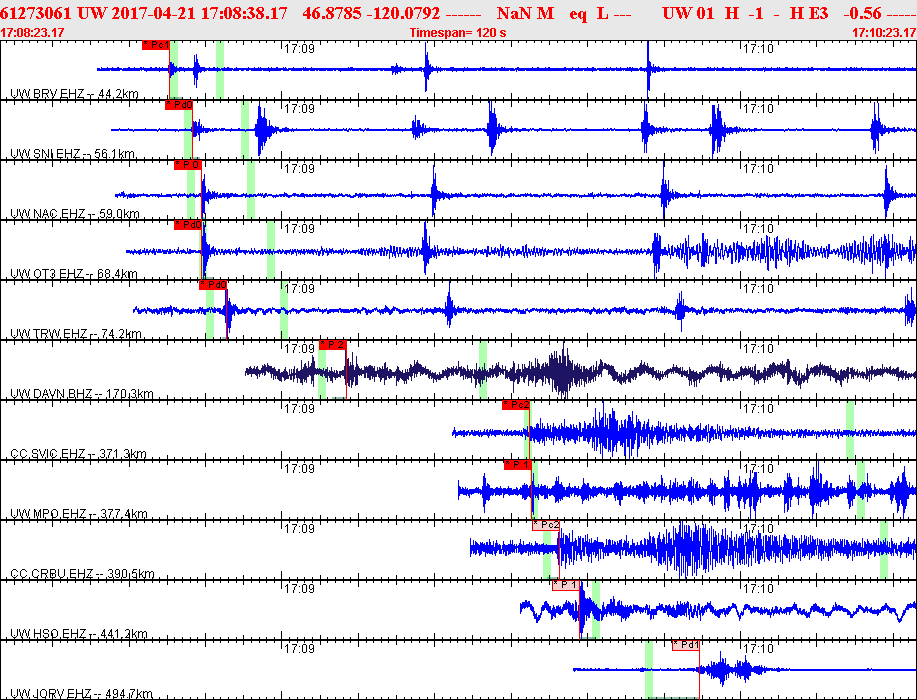Click the green marker mid-trace on DAVN after 17:09

(x=482, y=370)
